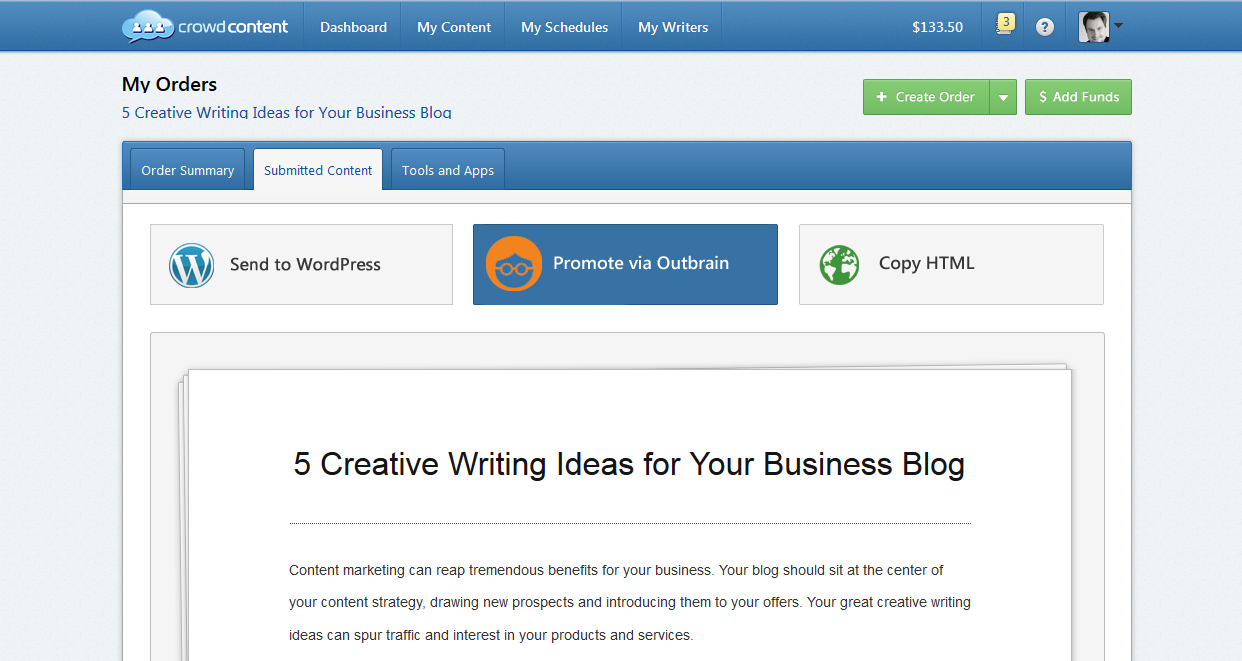Click the dollar icon on Add Funds
Screen dimensions: 1242x661
[x=1044, y=97]
